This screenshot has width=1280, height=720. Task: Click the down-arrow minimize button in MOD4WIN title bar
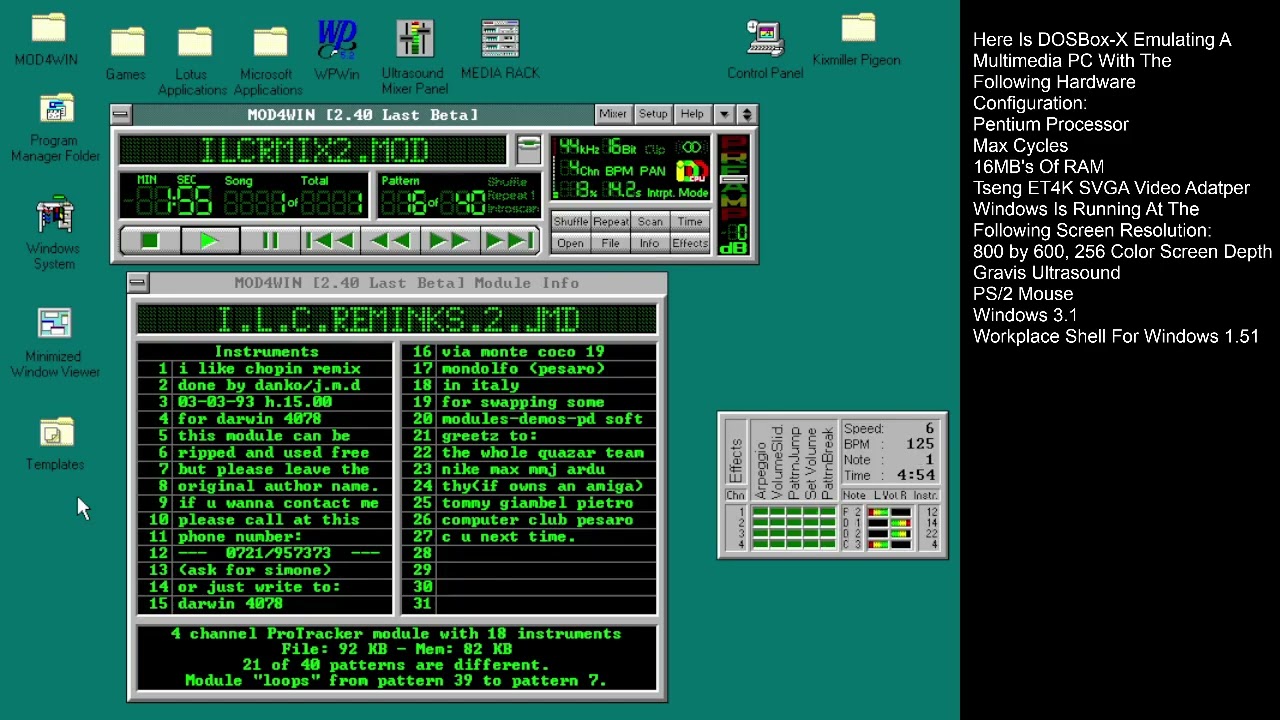tap(724, 114)
